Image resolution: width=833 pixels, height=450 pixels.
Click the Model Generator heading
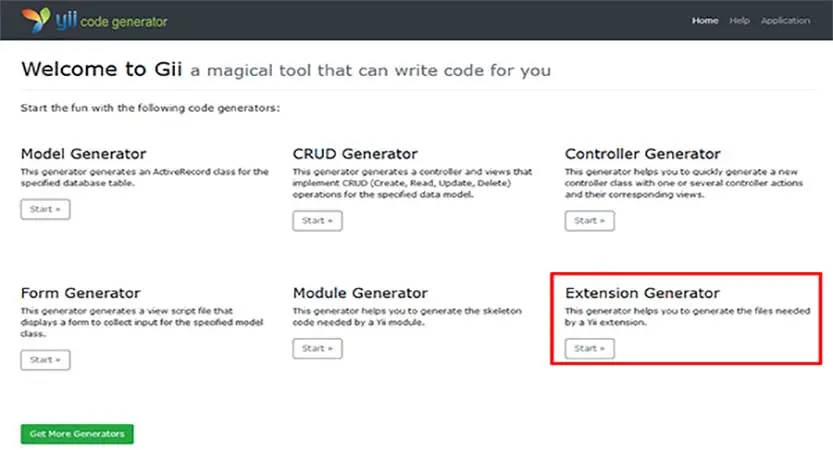click(83, 154)
